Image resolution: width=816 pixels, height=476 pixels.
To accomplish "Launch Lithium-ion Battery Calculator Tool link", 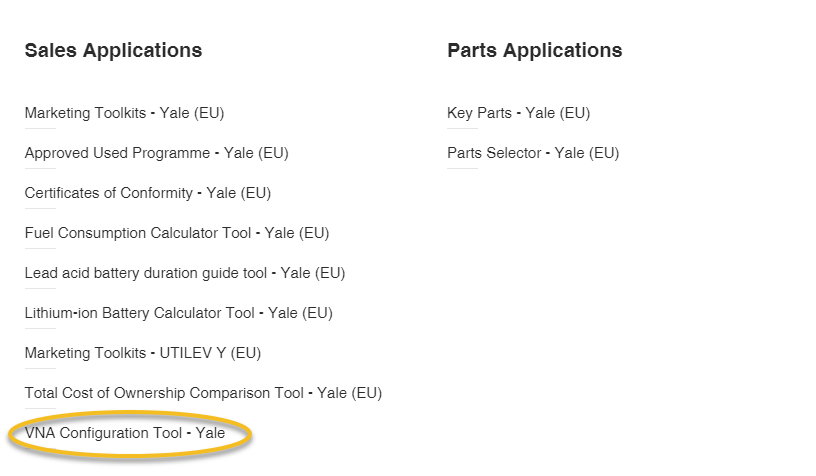I will click(x=178, y=313).
